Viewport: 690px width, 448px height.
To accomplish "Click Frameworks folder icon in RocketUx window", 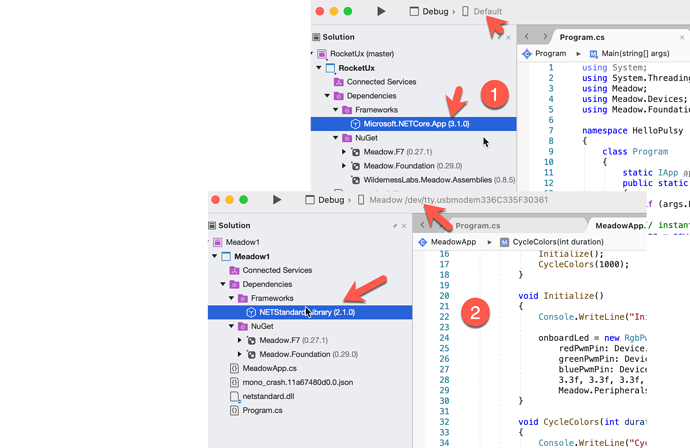I will click(x=347, y=110).
